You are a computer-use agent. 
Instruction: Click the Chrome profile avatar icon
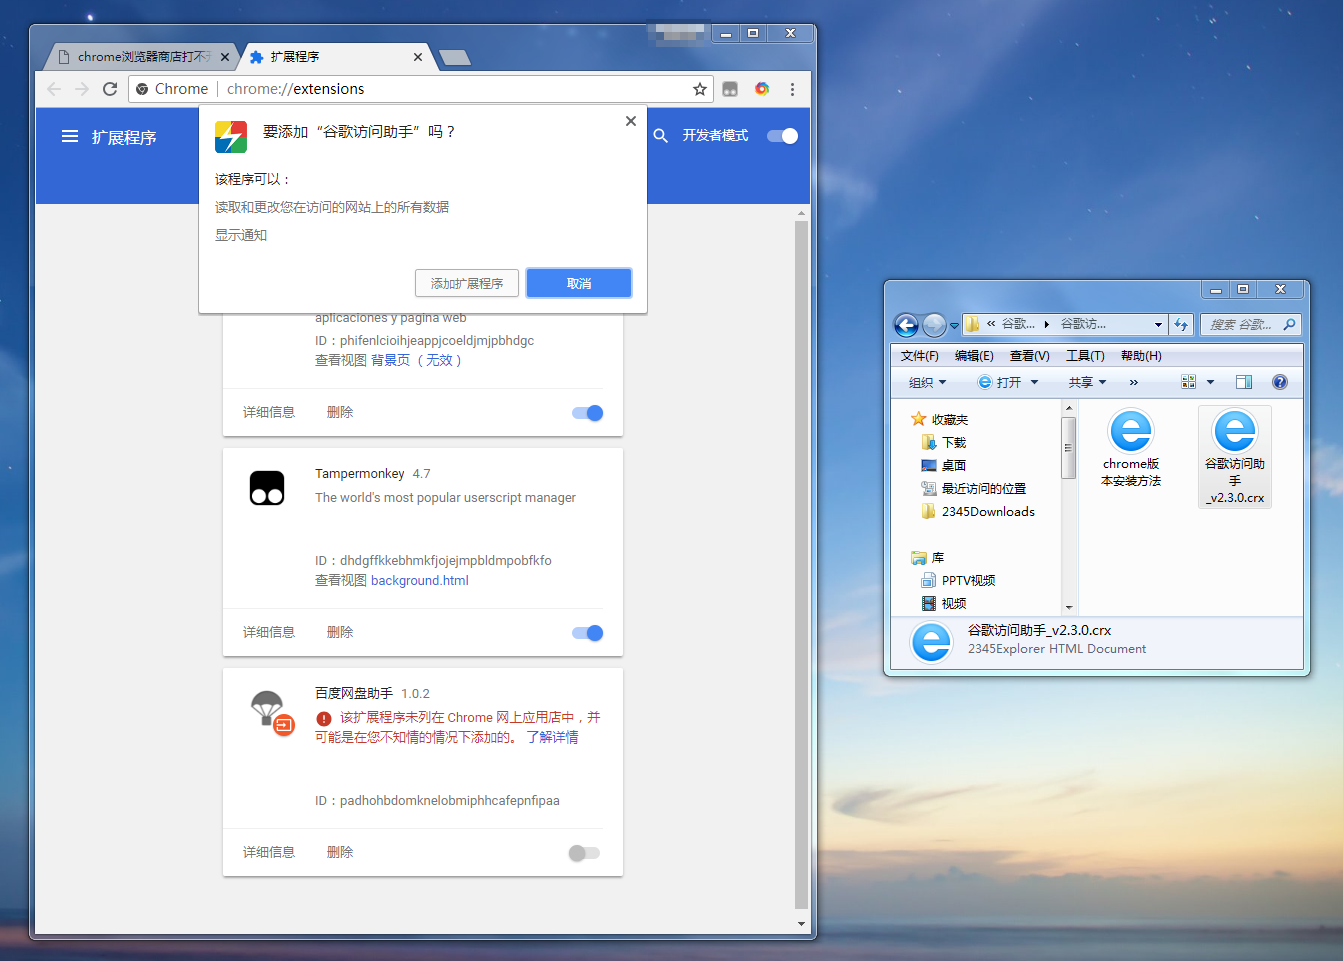[x=762, y=89]
